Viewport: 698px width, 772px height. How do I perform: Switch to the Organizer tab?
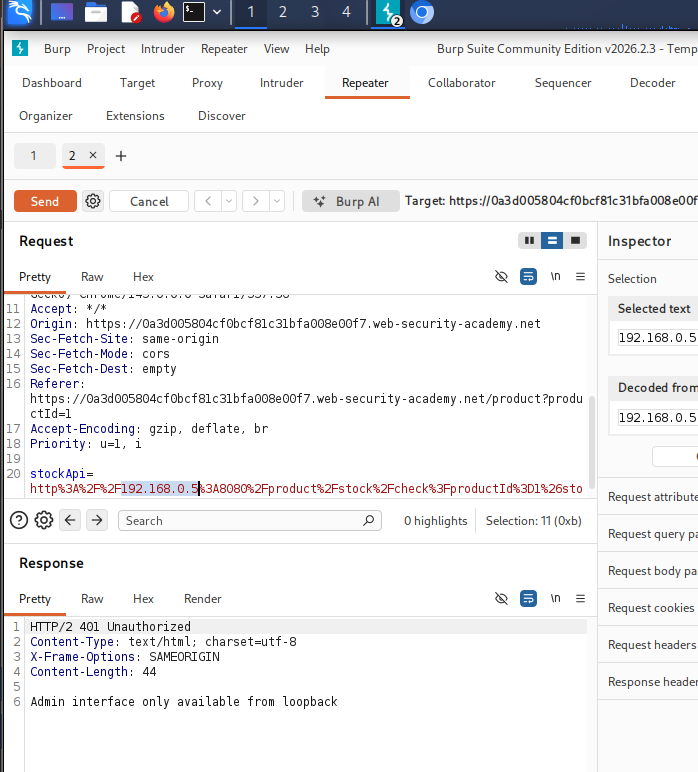tap(46, 116)
